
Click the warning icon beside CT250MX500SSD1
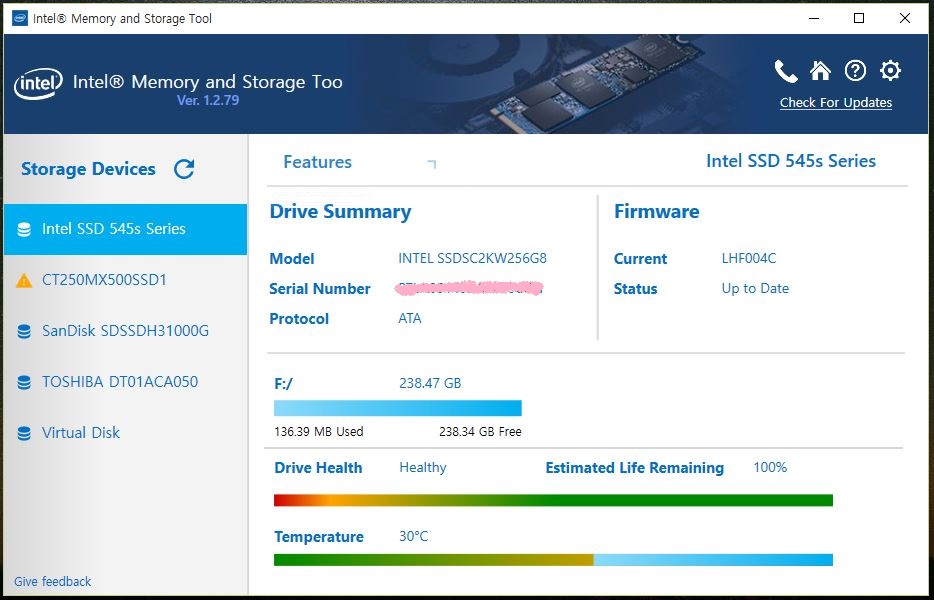(24, 280)
